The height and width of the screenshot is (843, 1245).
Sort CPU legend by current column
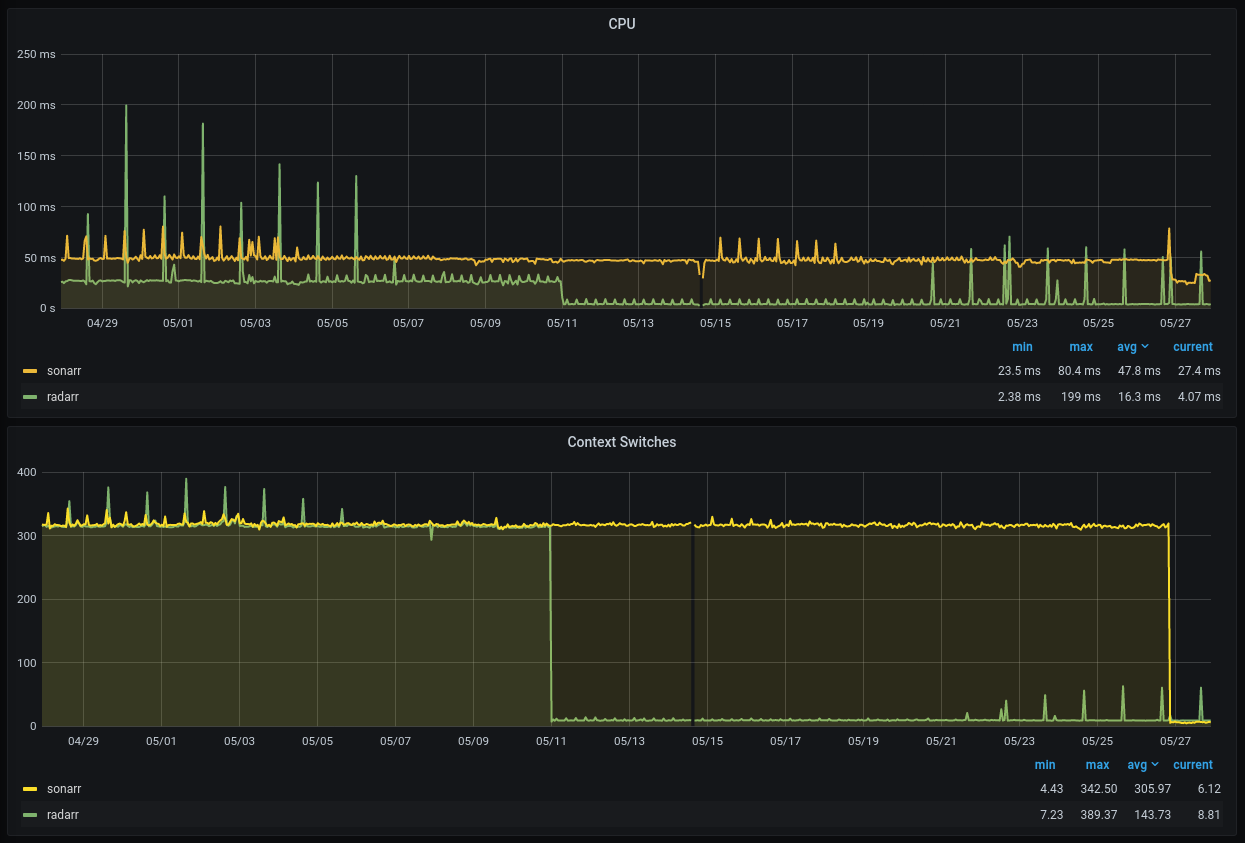tap(1193, 347)
